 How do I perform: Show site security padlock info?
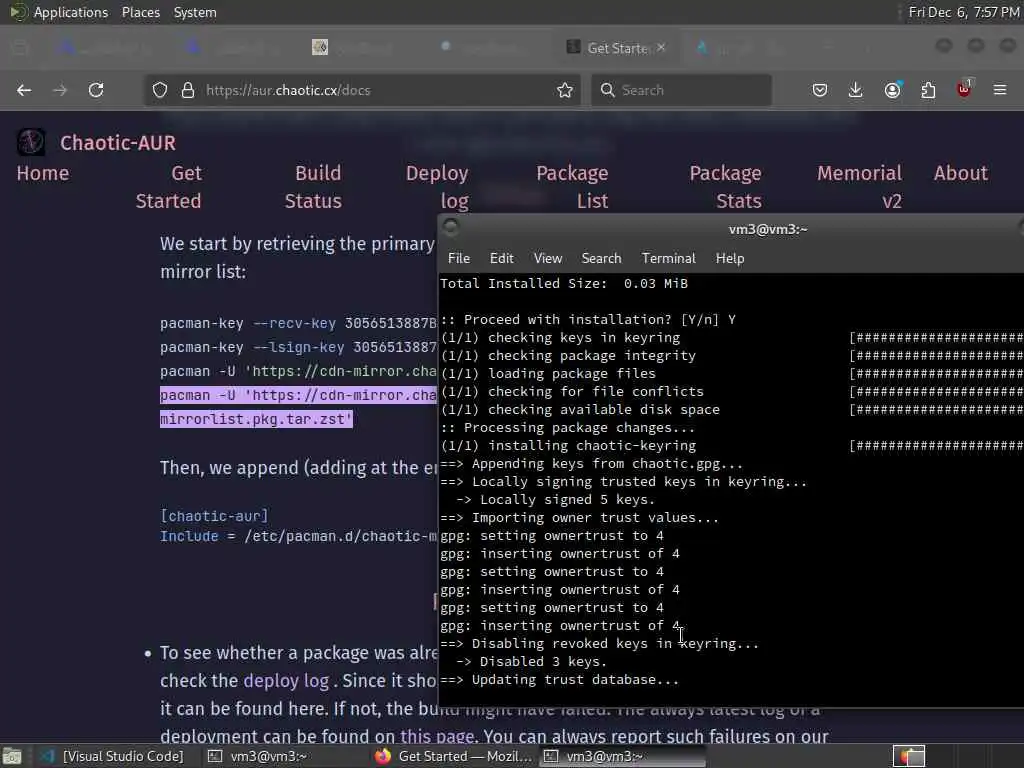click(188, 90)
